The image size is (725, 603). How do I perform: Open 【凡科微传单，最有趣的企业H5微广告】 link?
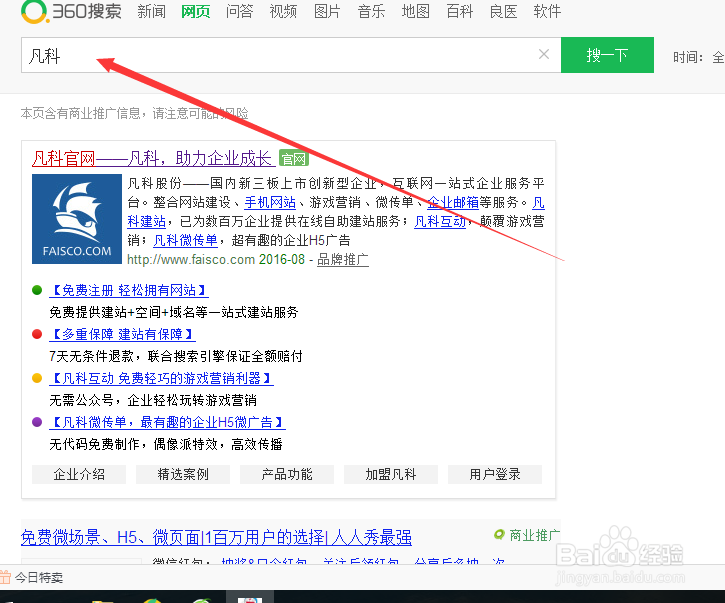(167, 422)
